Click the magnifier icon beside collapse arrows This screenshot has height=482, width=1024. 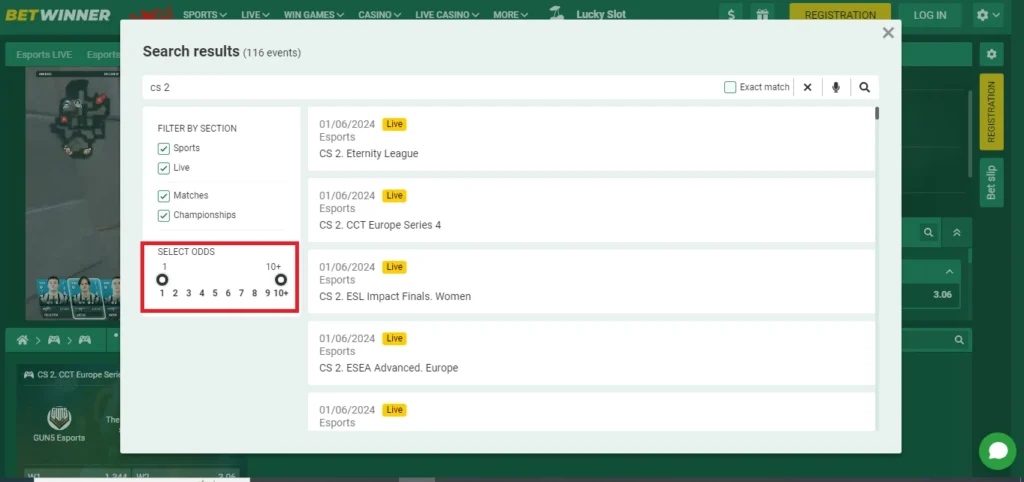click(928, 233)
